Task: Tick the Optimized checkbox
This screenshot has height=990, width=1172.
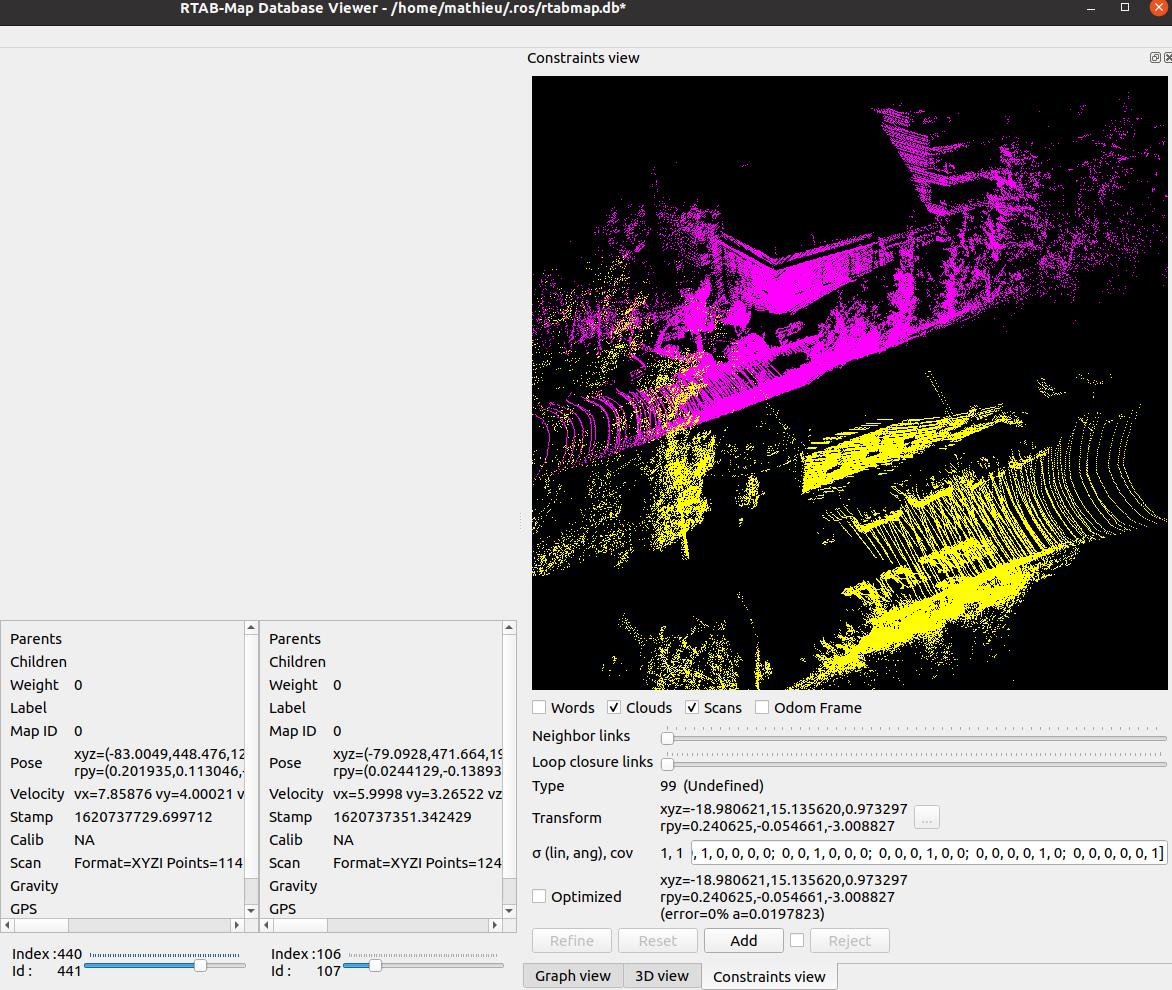Action: pos(539,896)
